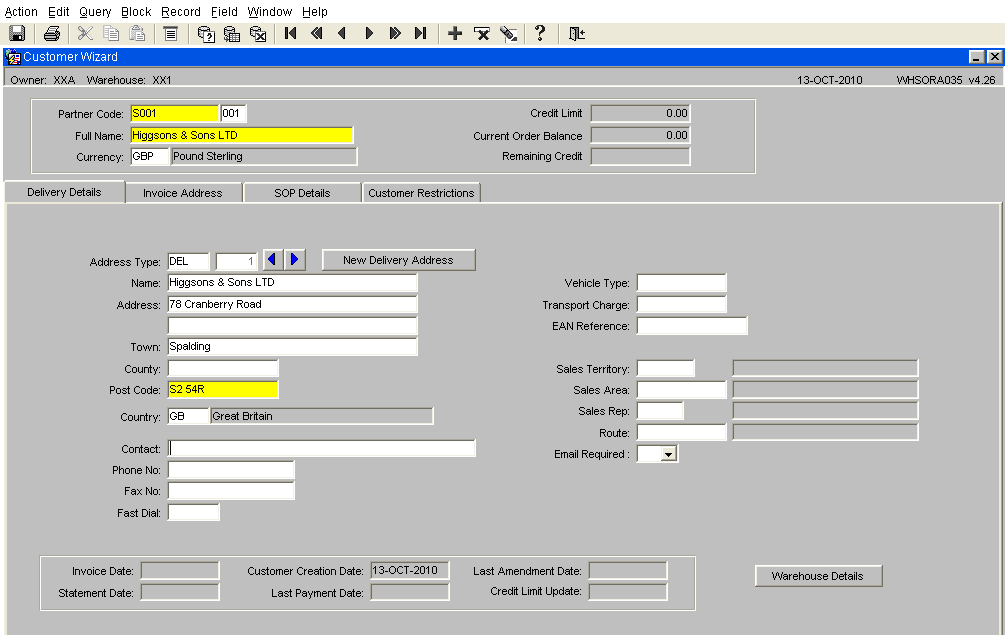Viewport: 1005px width, 635px height.
Task: Switch to the Delivery Details tab
Action: click(64, 192)
